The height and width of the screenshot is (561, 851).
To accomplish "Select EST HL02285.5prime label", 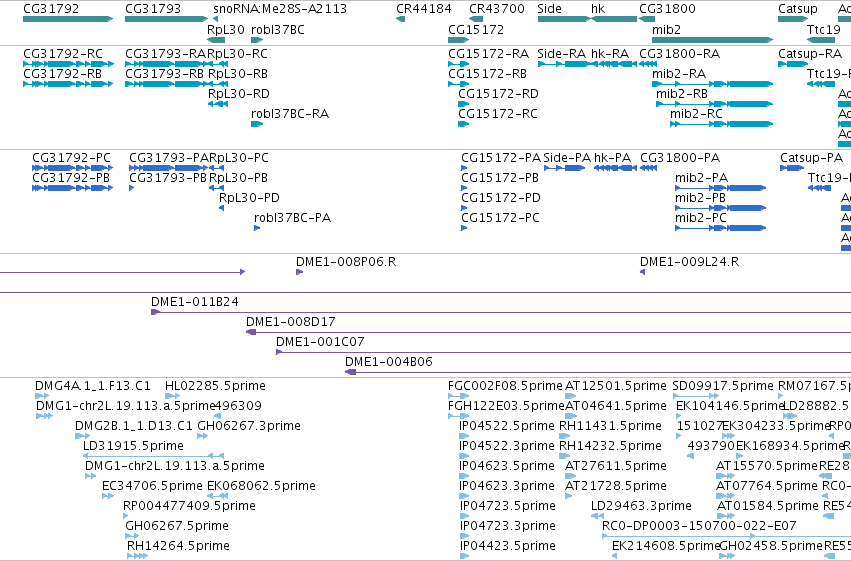I will click(215, 386).
